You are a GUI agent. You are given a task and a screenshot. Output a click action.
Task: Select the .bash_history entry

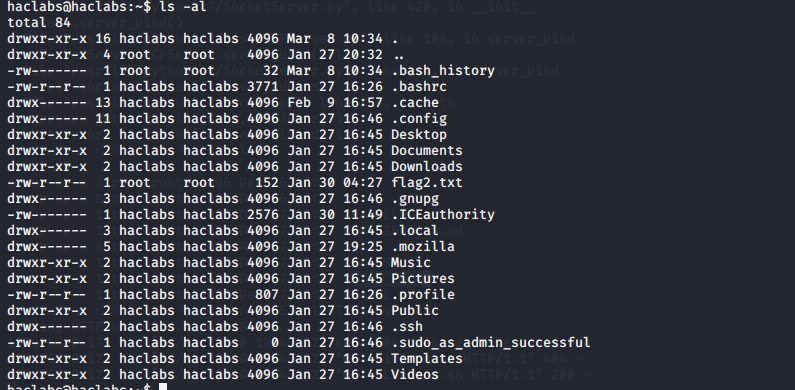443,70
